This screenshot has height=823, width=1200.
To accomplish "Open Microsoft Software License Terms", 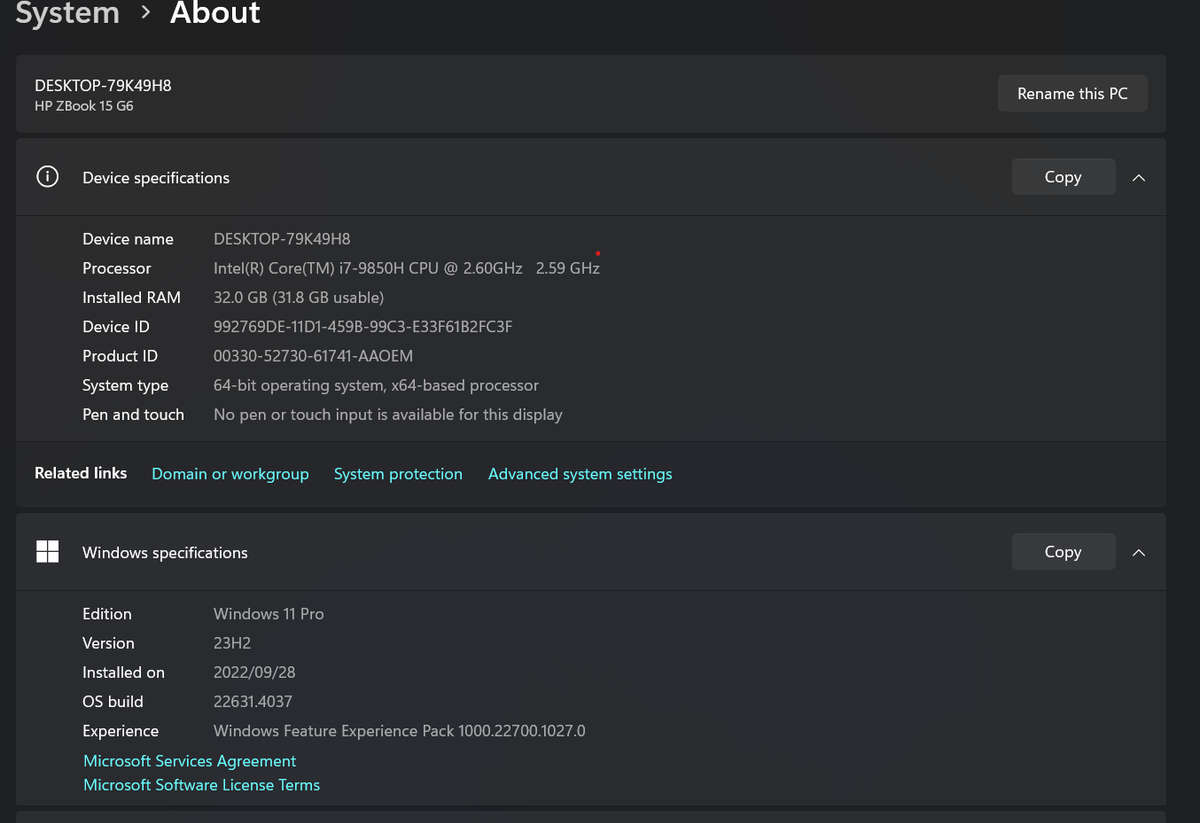I will 202,785.
